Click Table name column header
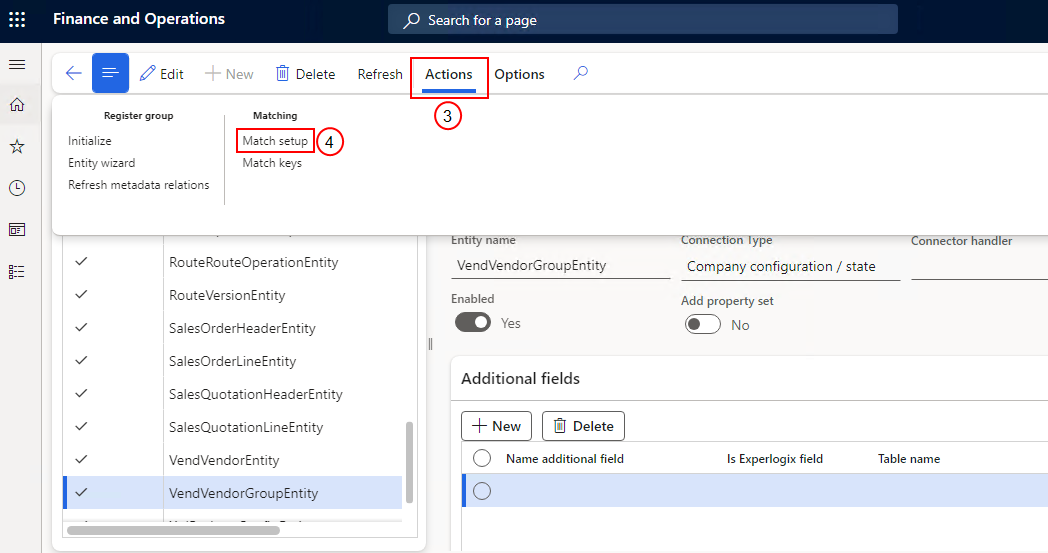 tap(909, 459)
